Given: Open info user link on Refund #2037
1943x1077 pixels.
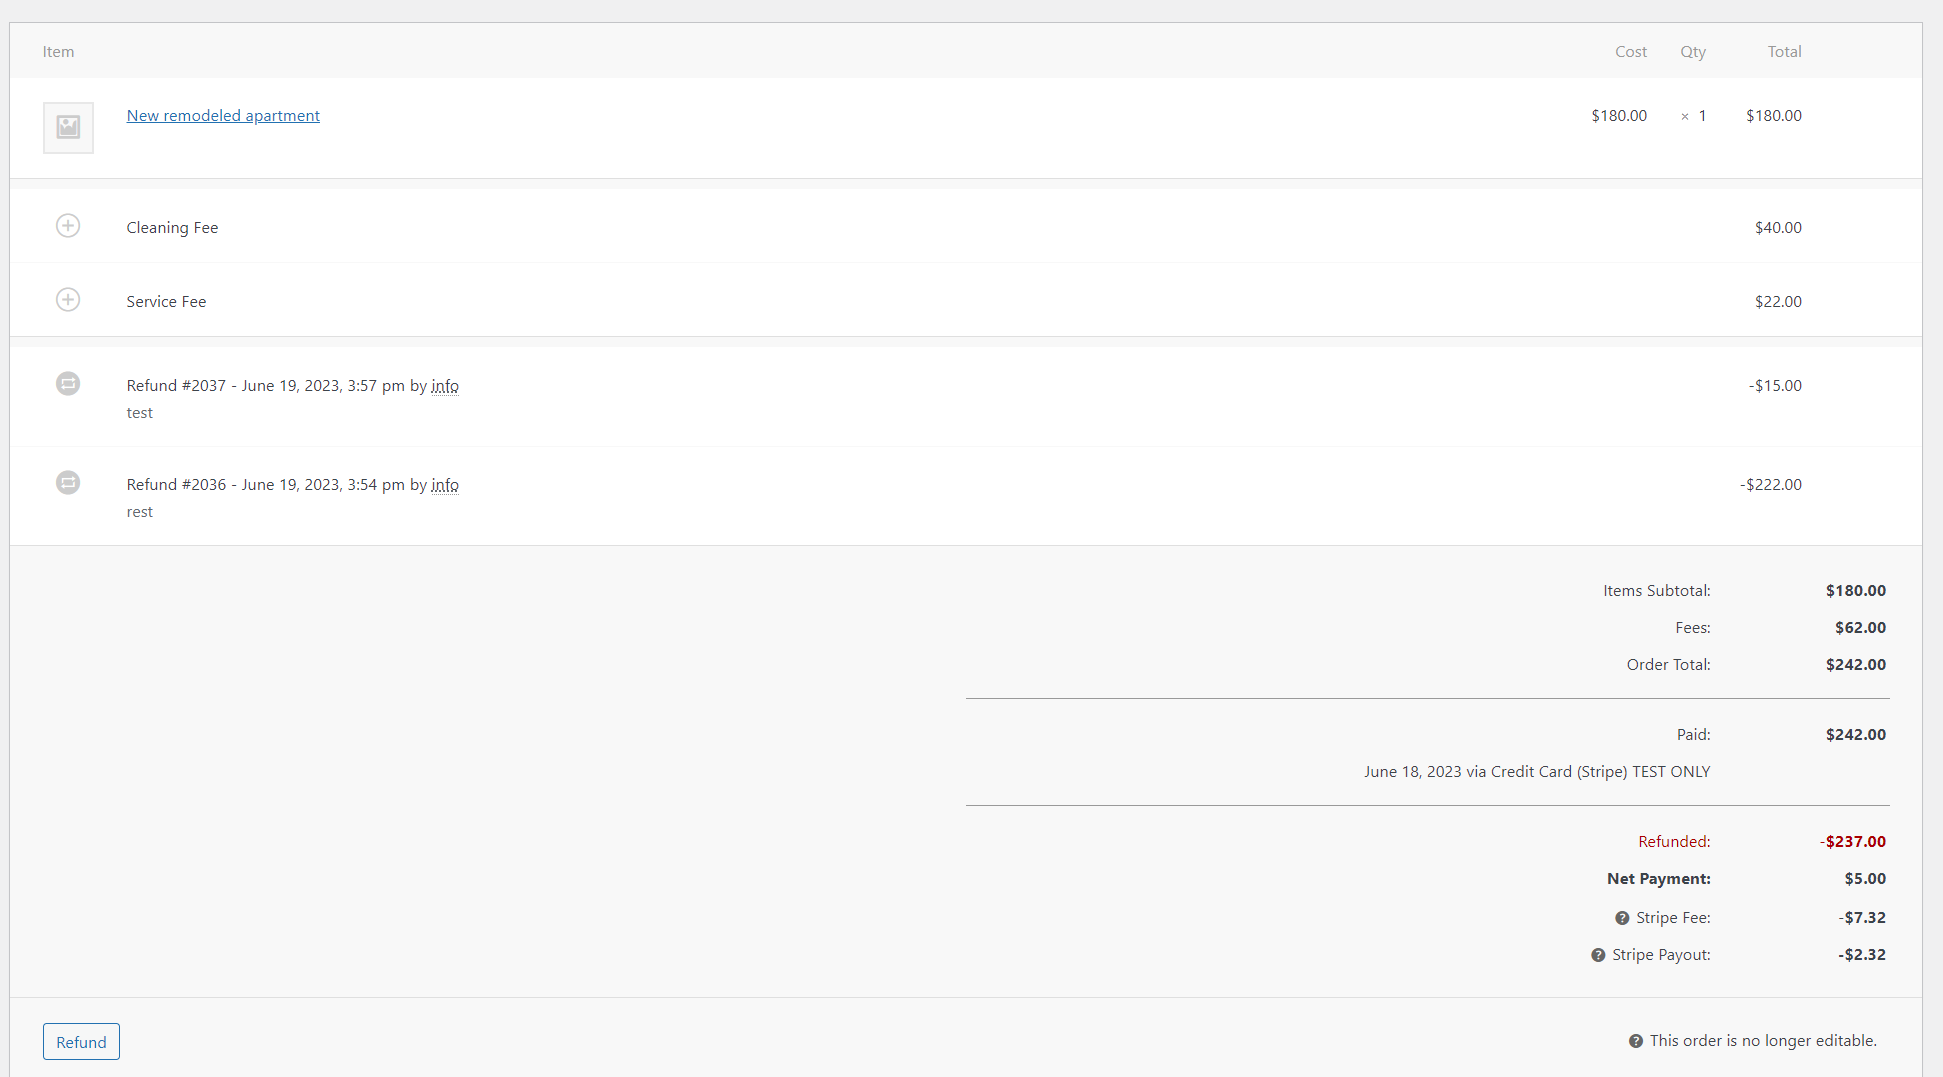Looking at the screenshot, I should [445, 386].
